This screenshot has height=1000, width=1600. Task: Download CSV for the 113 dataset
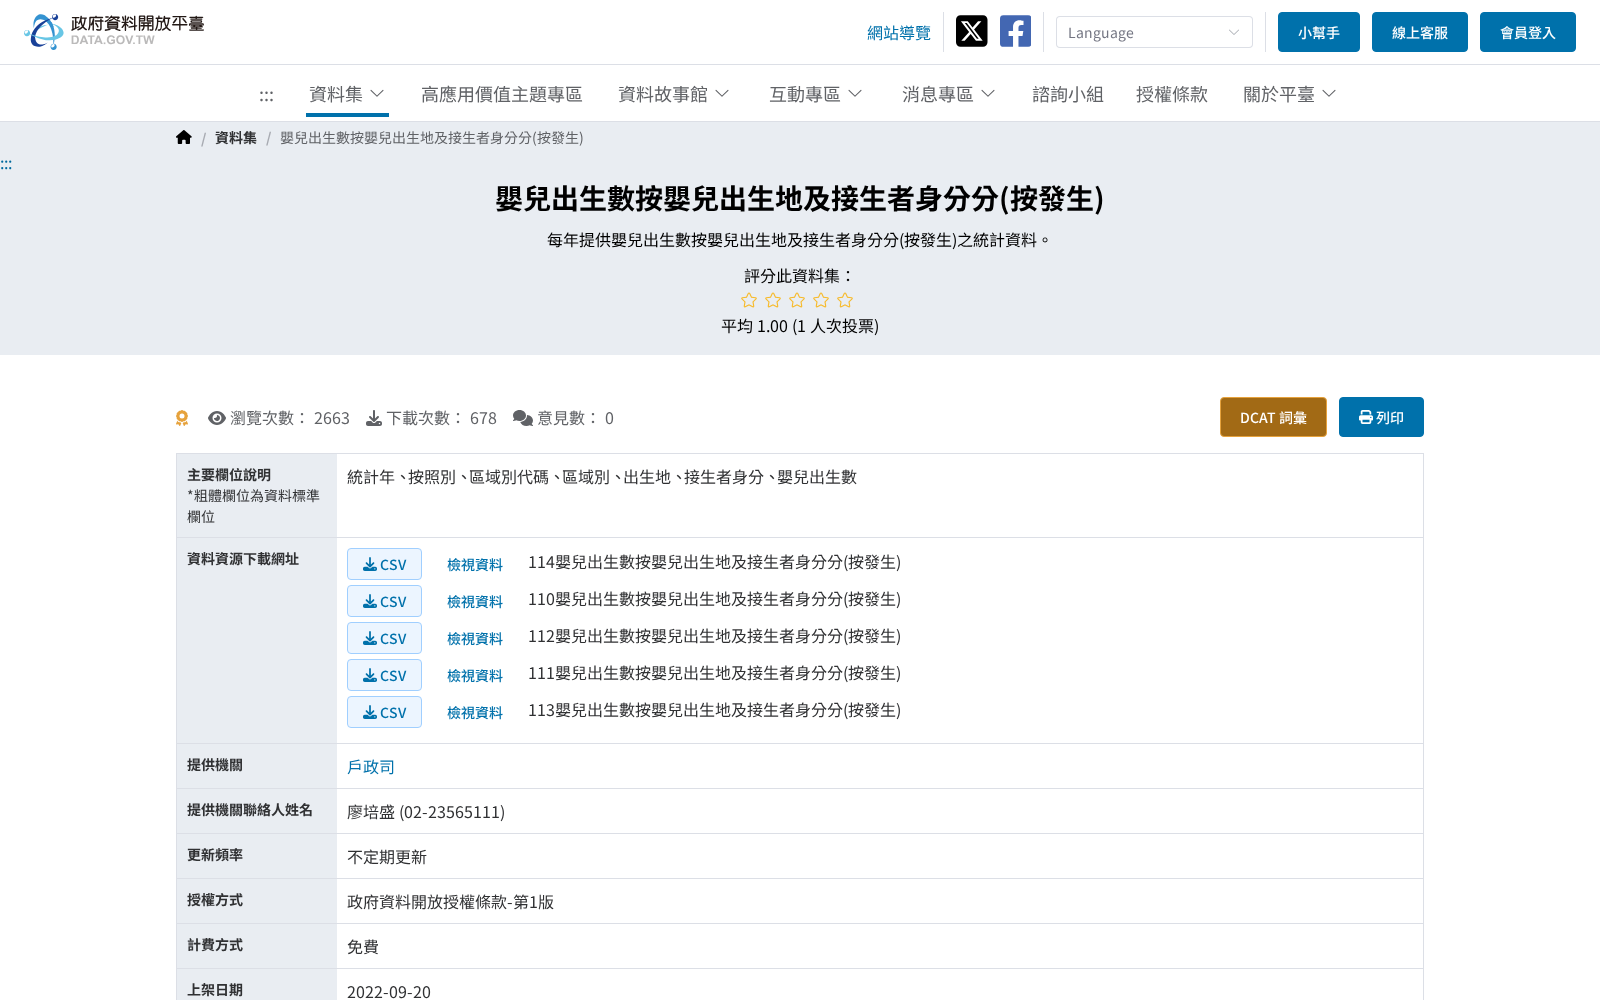point(384,712)
